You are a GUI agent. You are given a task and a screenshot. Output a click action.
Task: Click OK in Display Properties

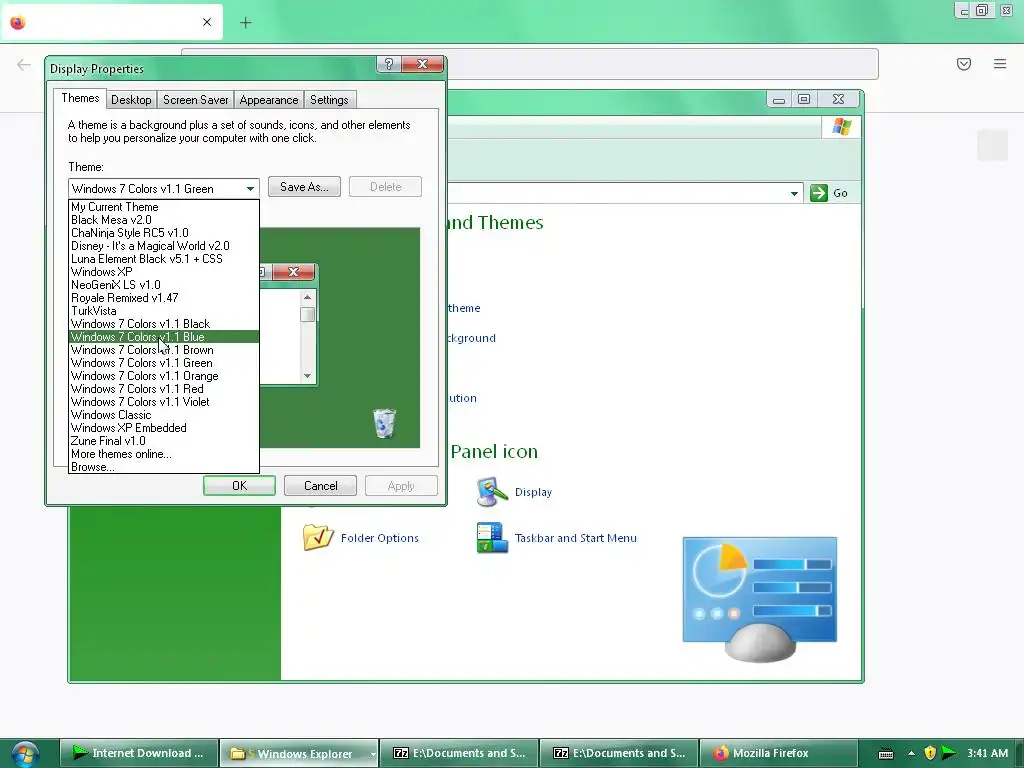click(239, 486)
